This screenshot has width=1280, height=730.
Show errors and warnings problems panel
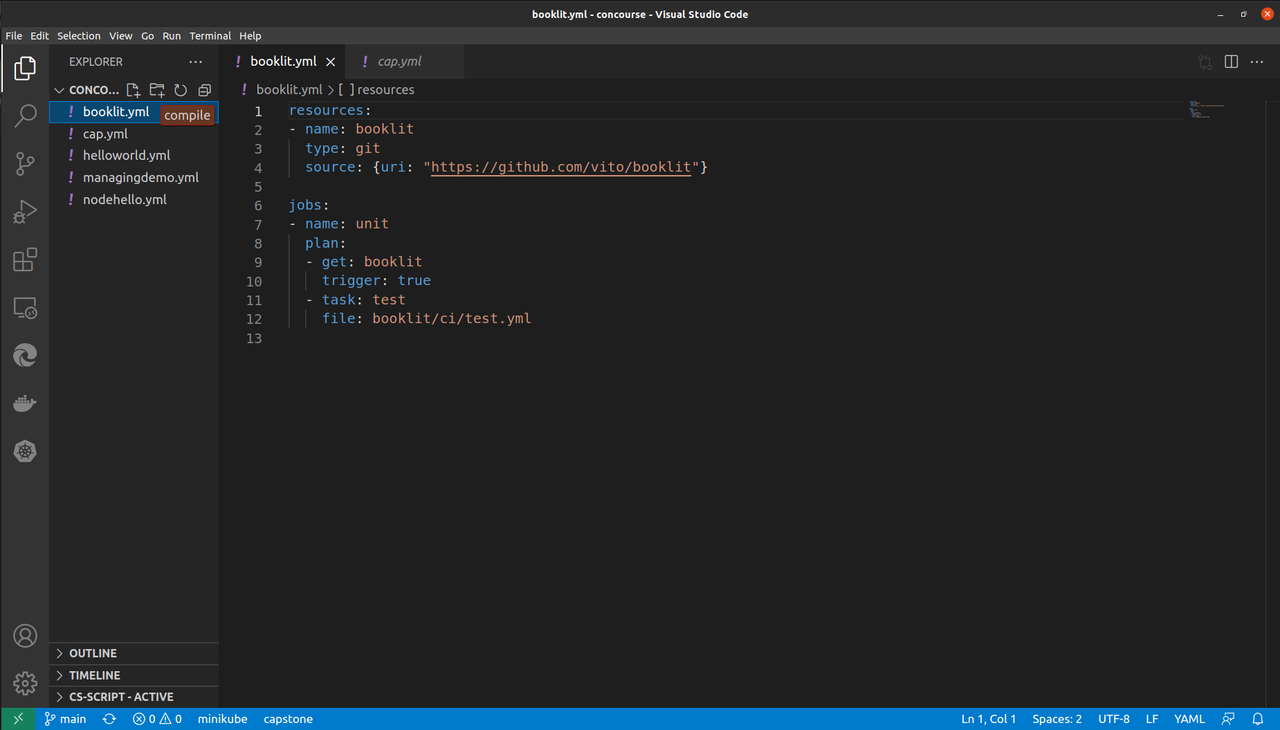click(x=157, y=719)
